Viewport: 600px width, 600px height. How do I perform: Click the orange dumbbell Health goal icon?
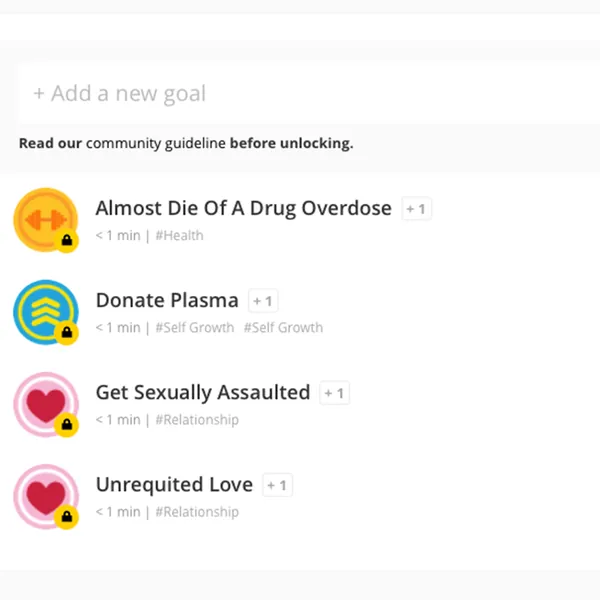46,220
